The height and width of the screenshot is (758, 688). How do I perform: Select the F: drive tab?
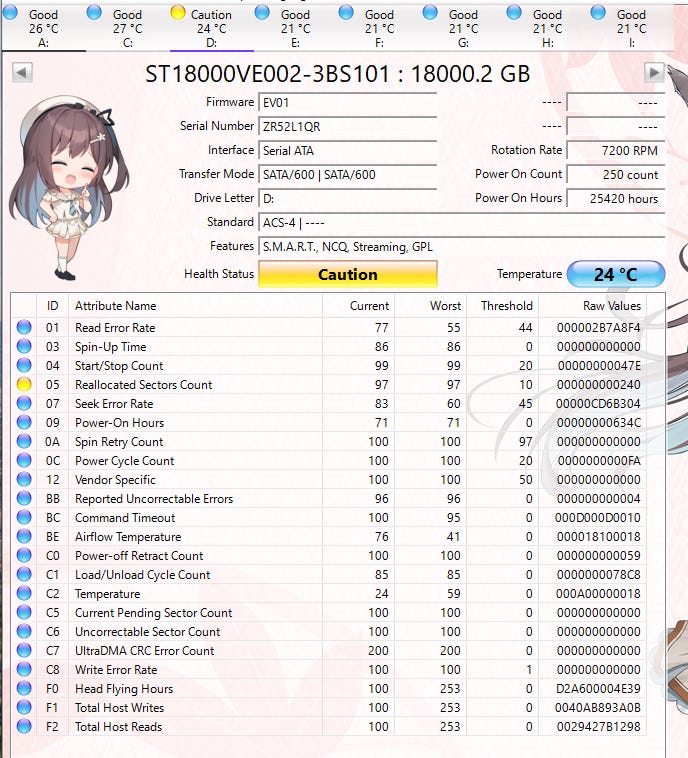click(x=380, y=28)
